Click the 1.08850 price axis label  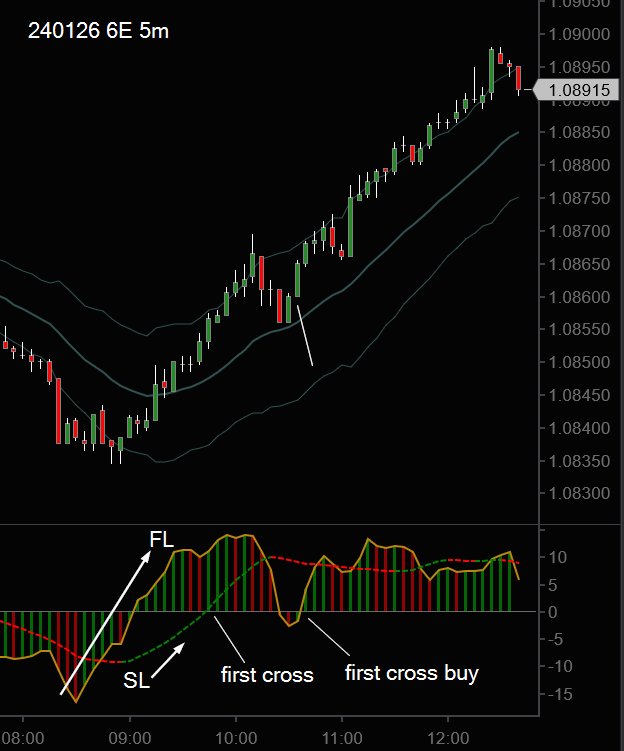(579, 132)
